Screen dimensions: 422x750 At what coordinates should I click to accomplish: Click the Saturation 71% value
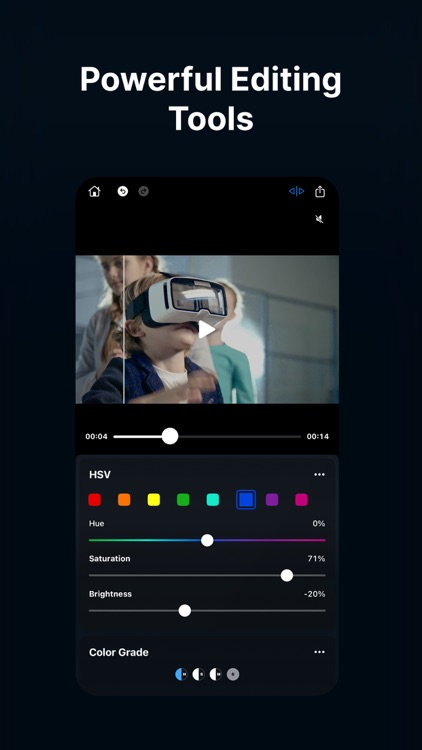pyautogui.click(x=316, y=559)
